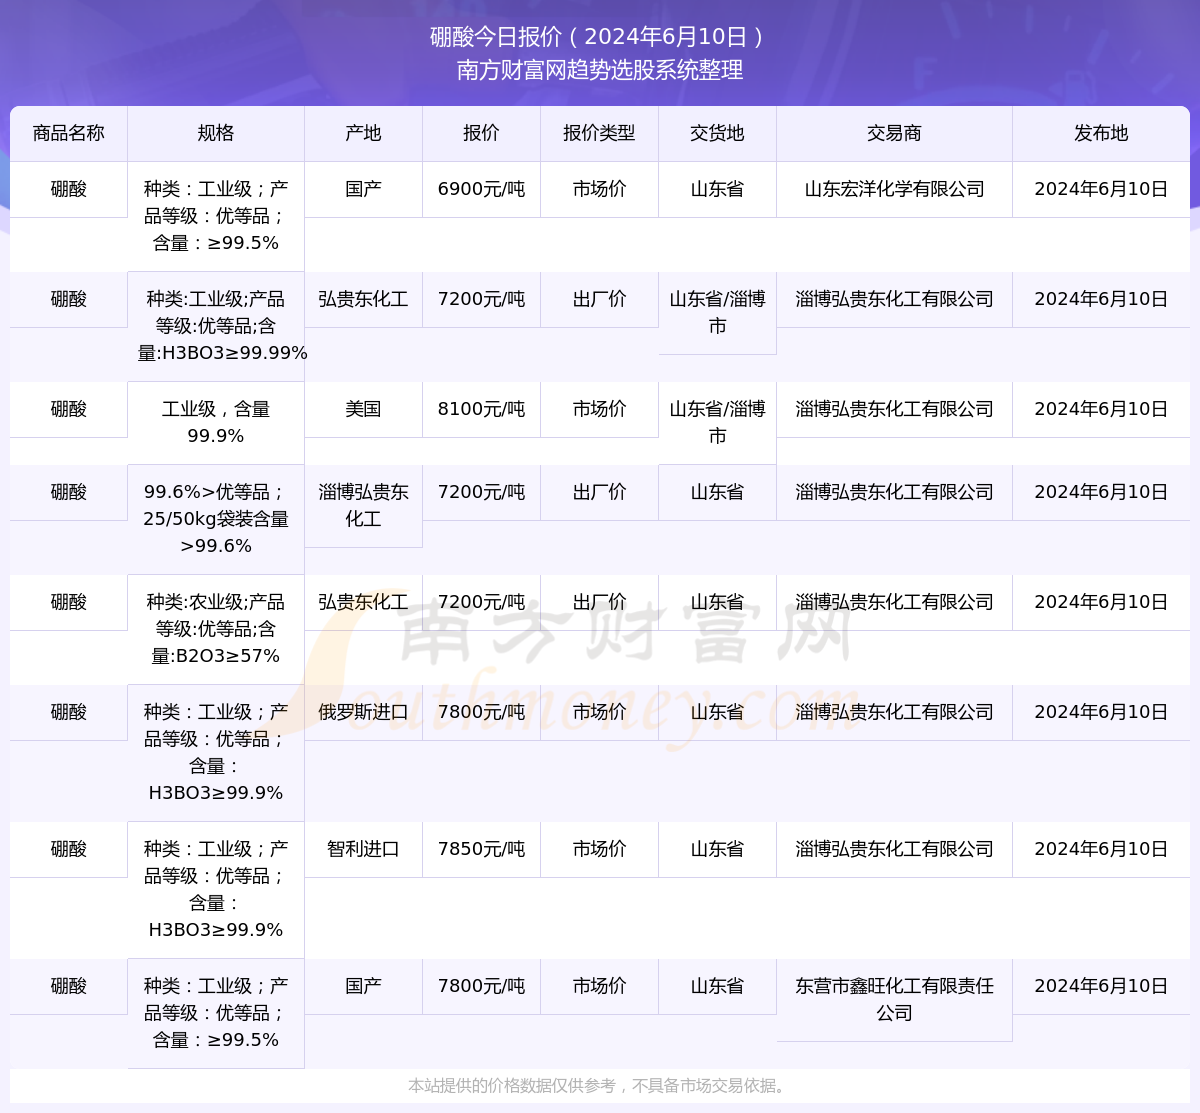Select the 交货地 column header

pos(717,133)
